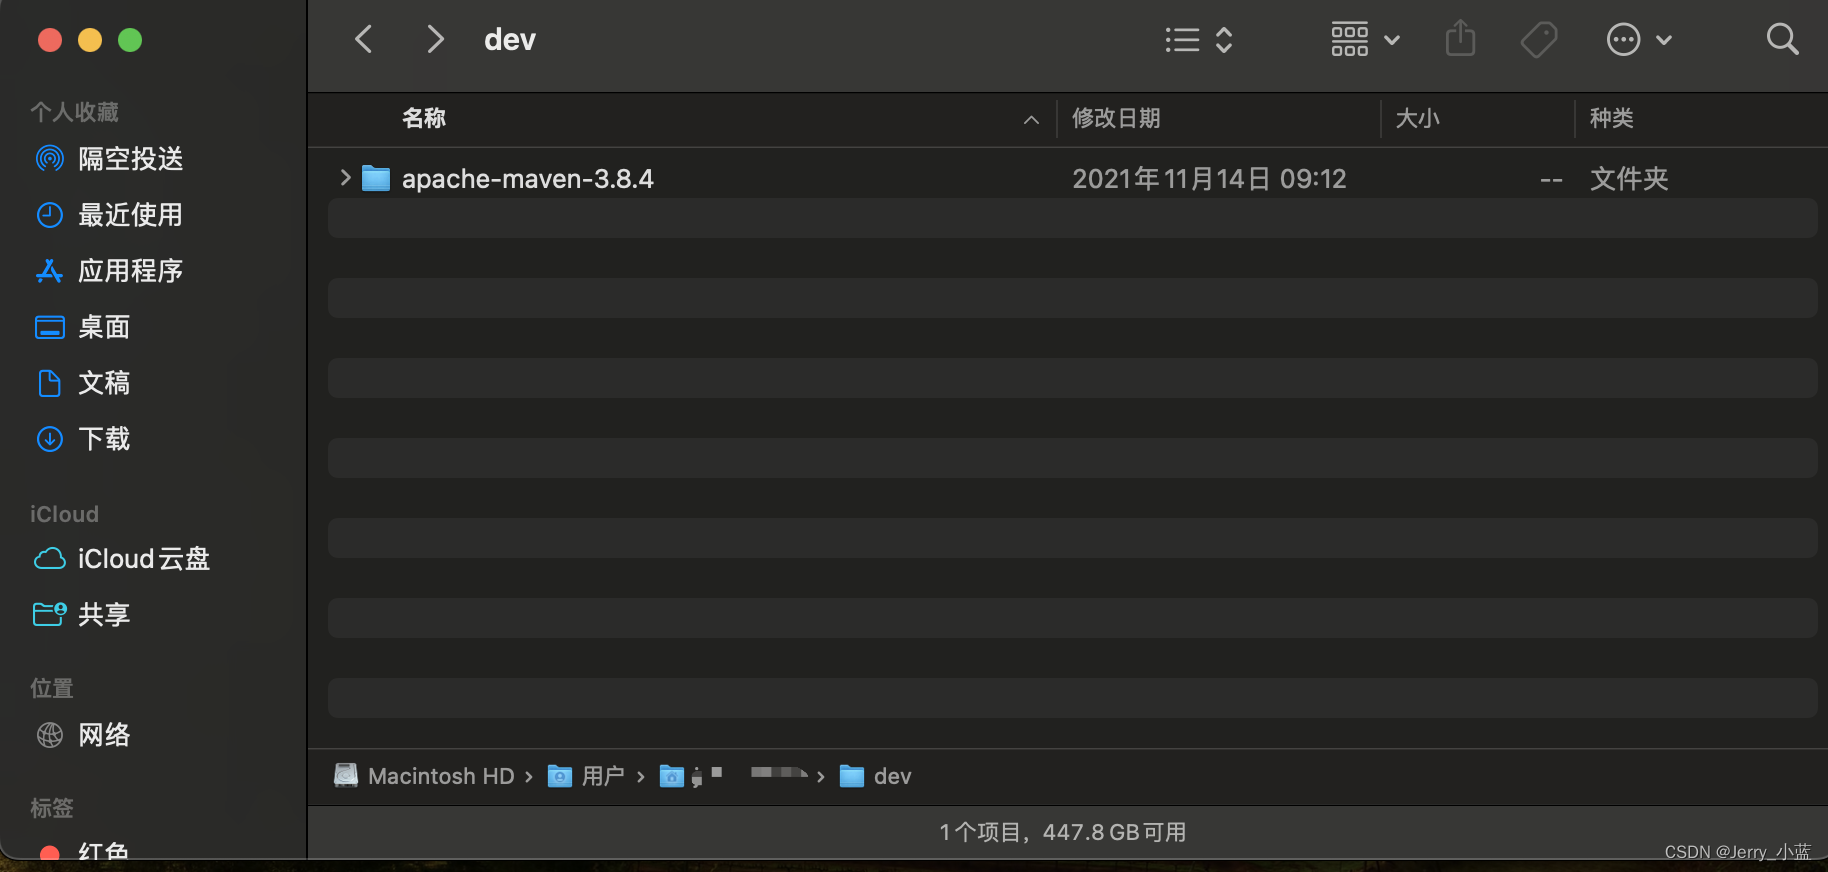Click the green zoom window button
Image resolution: width=1828 pixels, height=872 pixels.
(130, 40)
